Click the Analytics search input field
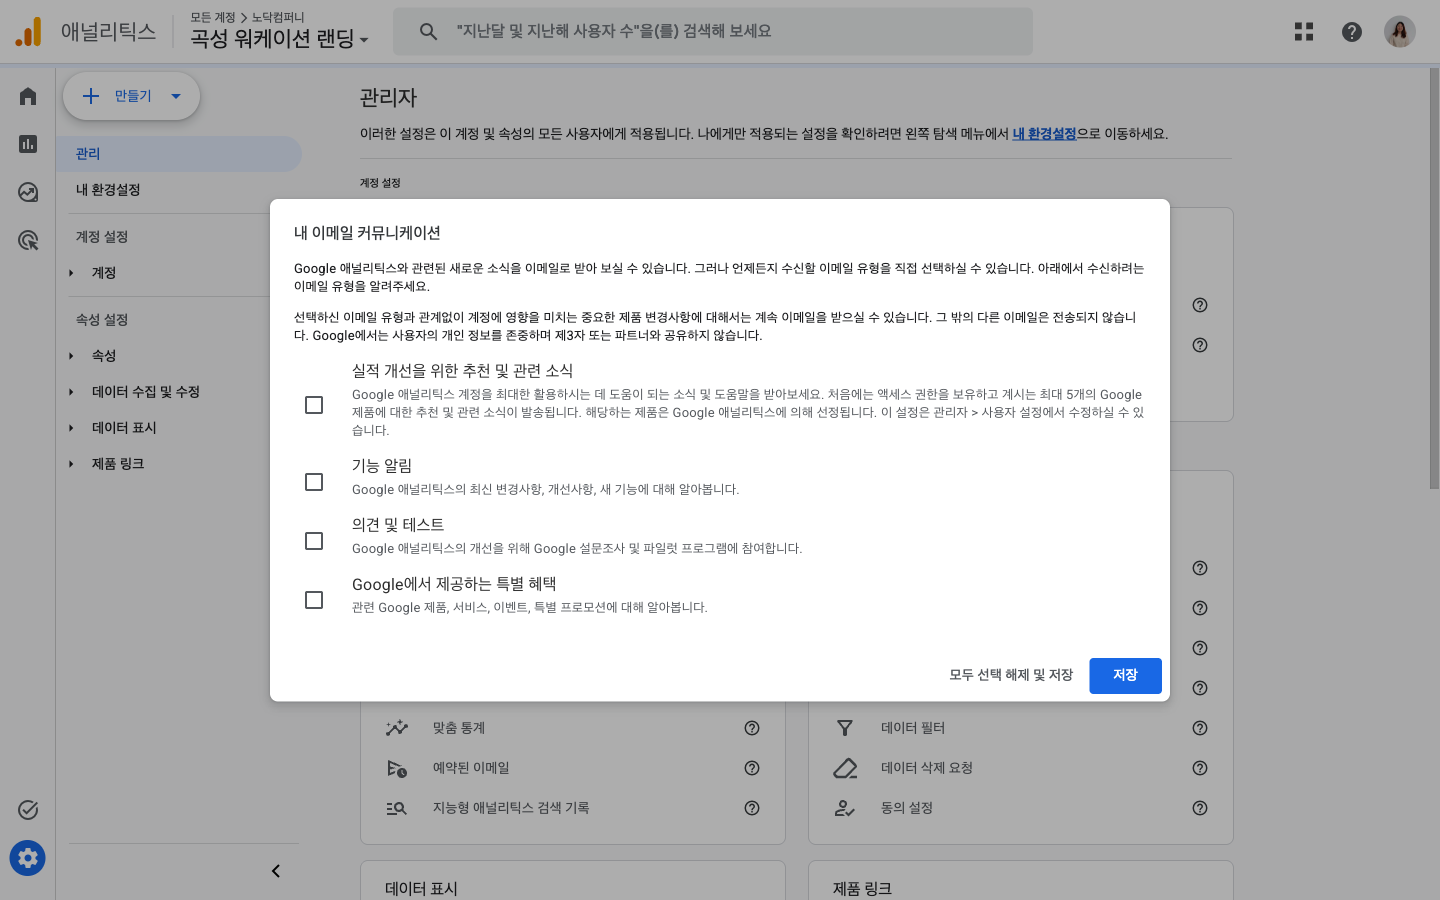Image resolution: width=1440 pixels, height=900 pixels. click(x=713, y=32)
